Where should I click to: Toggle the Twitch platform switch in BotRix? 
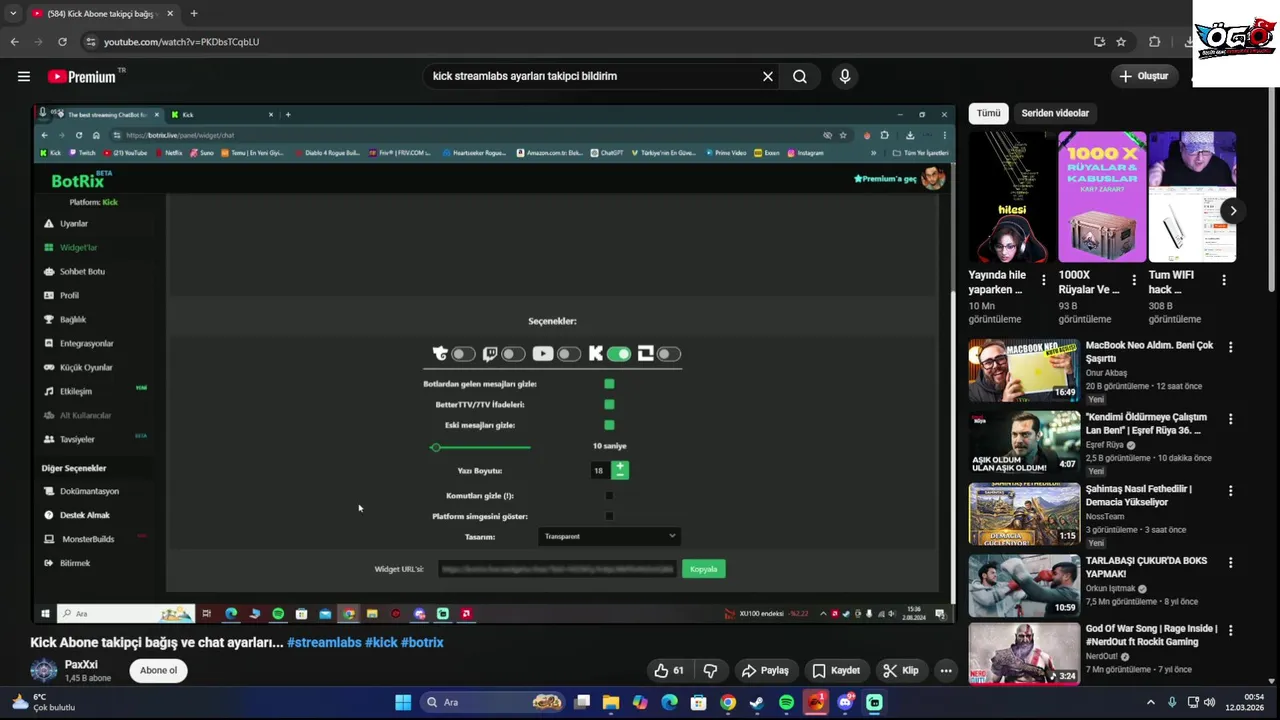[513, 354]
